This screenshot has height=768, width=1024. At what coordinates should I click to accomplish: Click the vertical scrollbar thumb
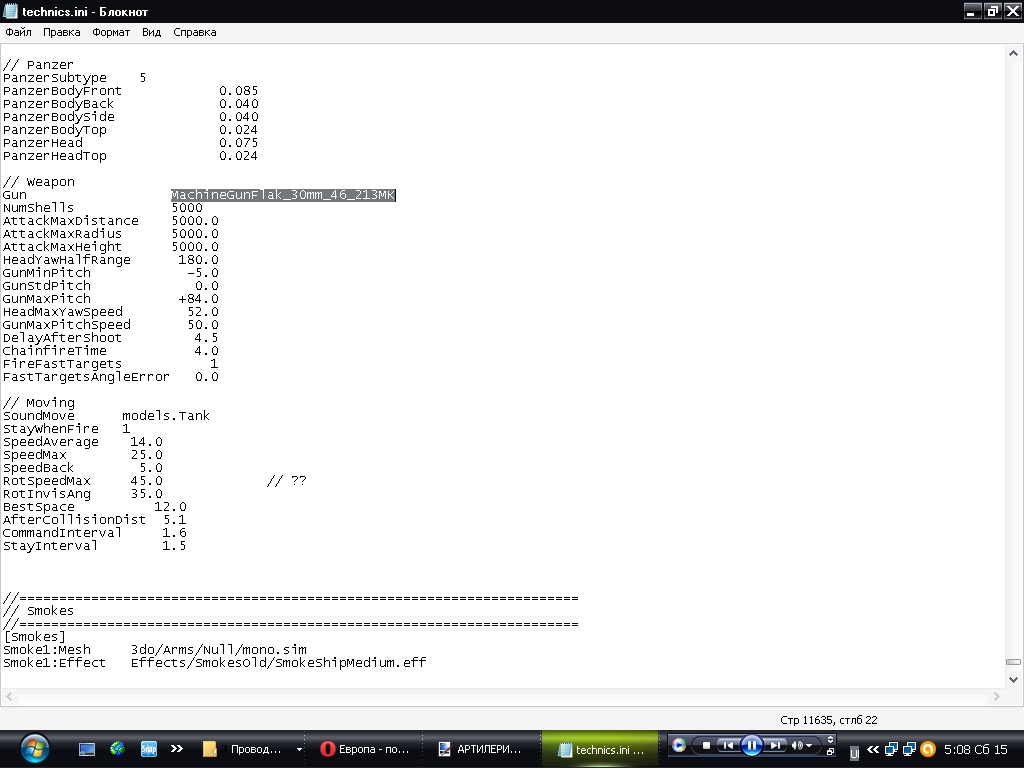pos(1013,662)
